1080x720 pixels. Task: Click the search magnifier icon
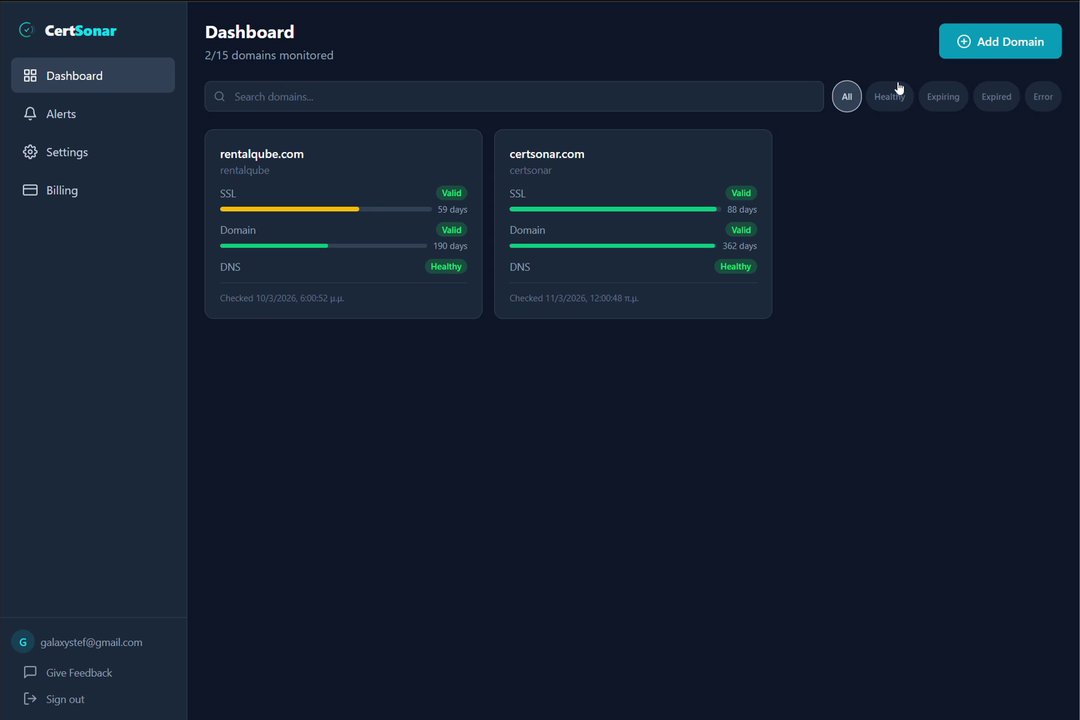tap(219, 96)
